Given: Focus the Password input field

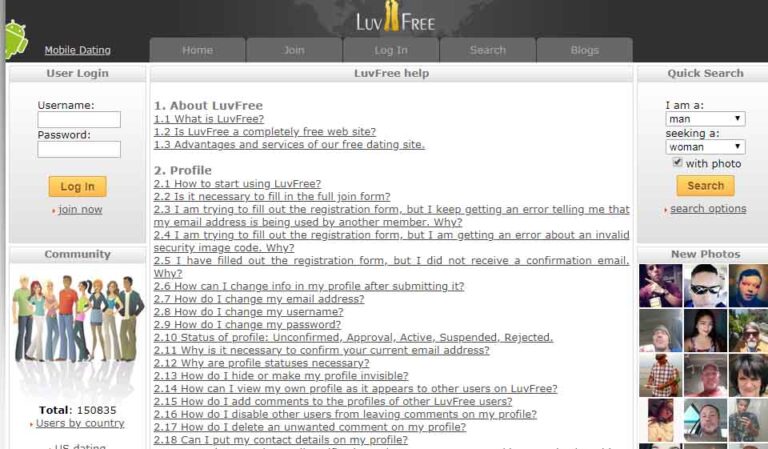Looking at the screenshot, I should pos(79,149).
